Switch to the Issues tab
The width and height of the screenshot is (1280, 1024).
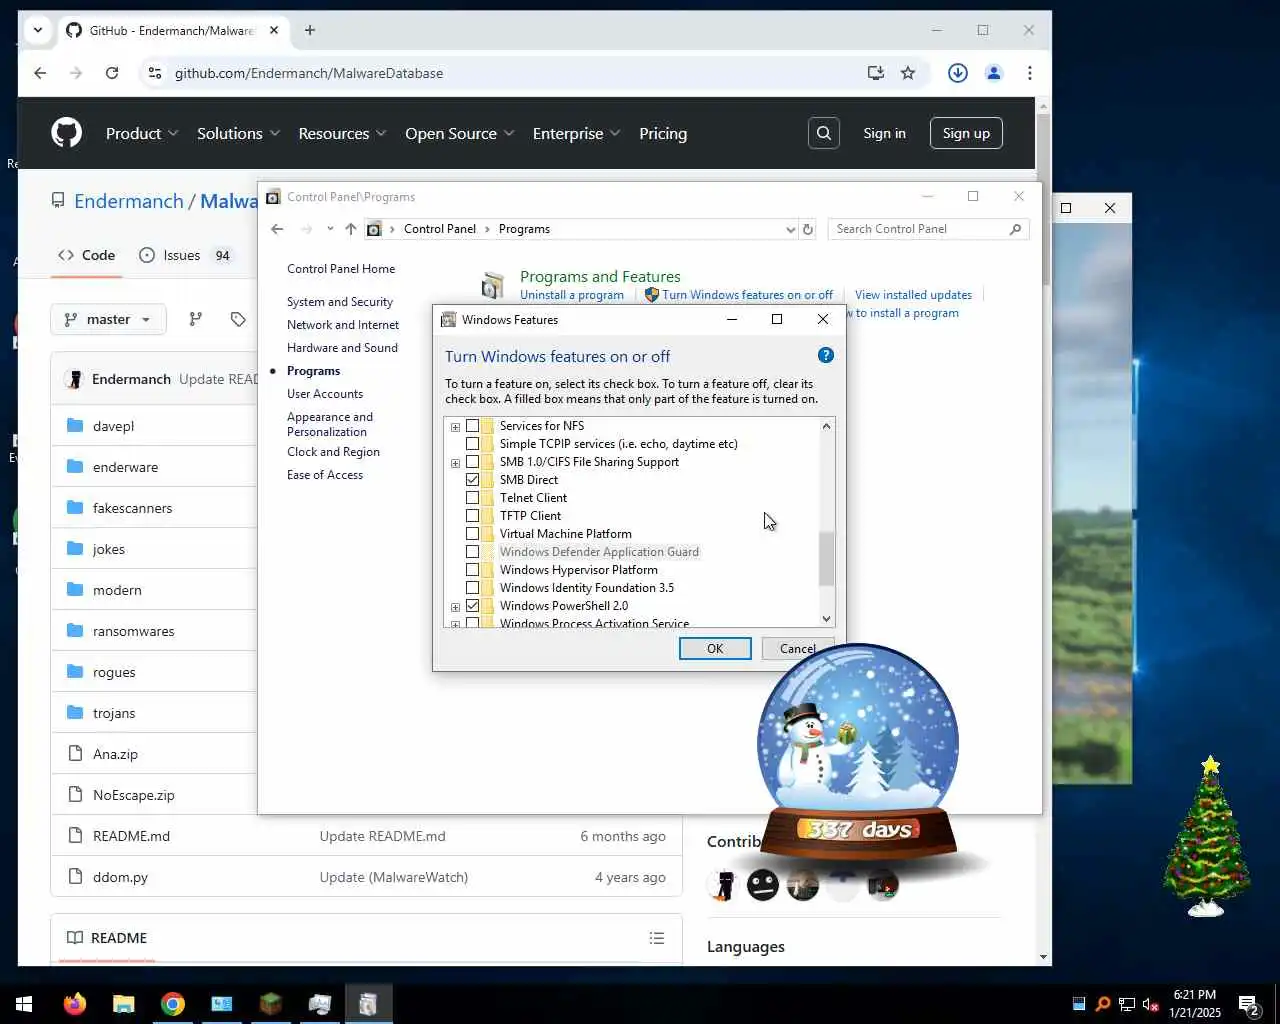186,255
